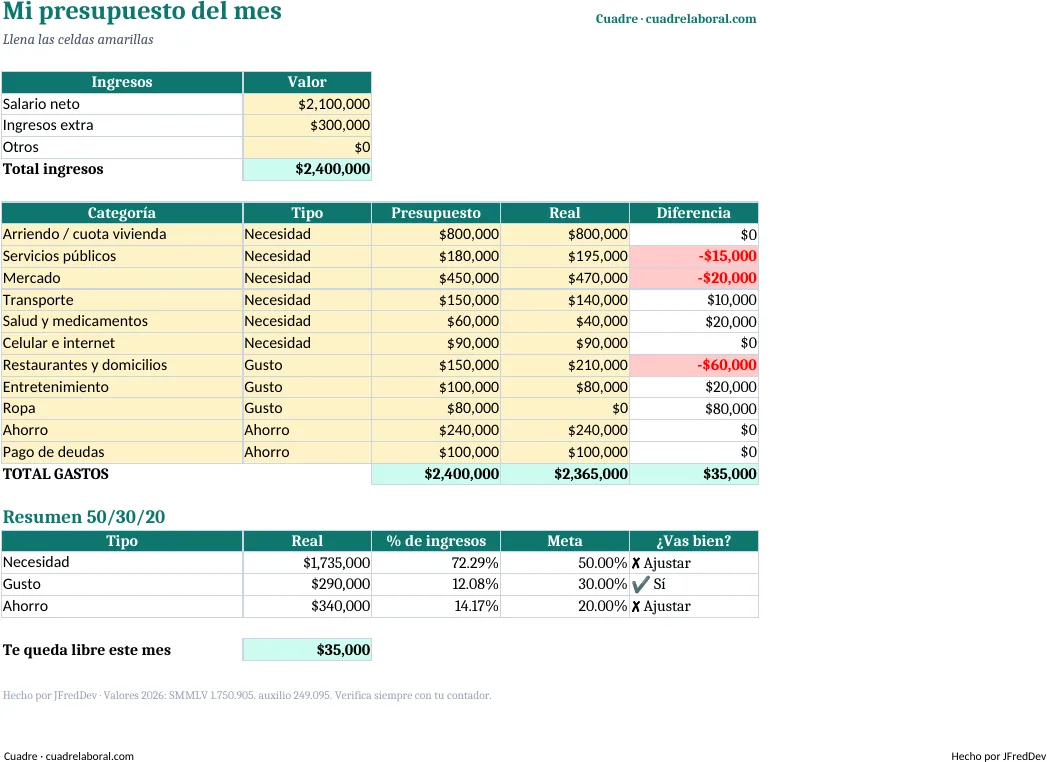The image size is (1047, 762).
Task: Select the "% de ingresos" column header
Action: click(436, 541)
